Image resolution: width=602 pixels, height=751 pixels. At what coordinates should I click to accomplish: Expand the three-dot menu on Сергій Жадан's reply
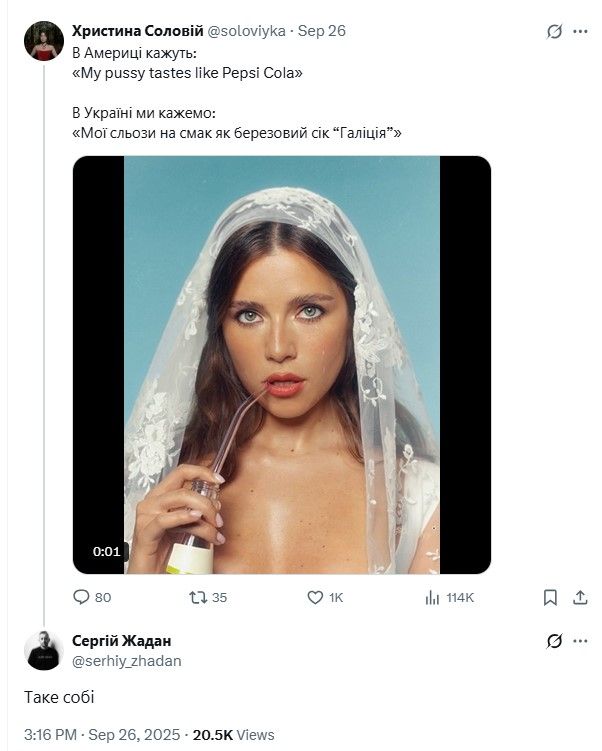[x=580, y=641]
